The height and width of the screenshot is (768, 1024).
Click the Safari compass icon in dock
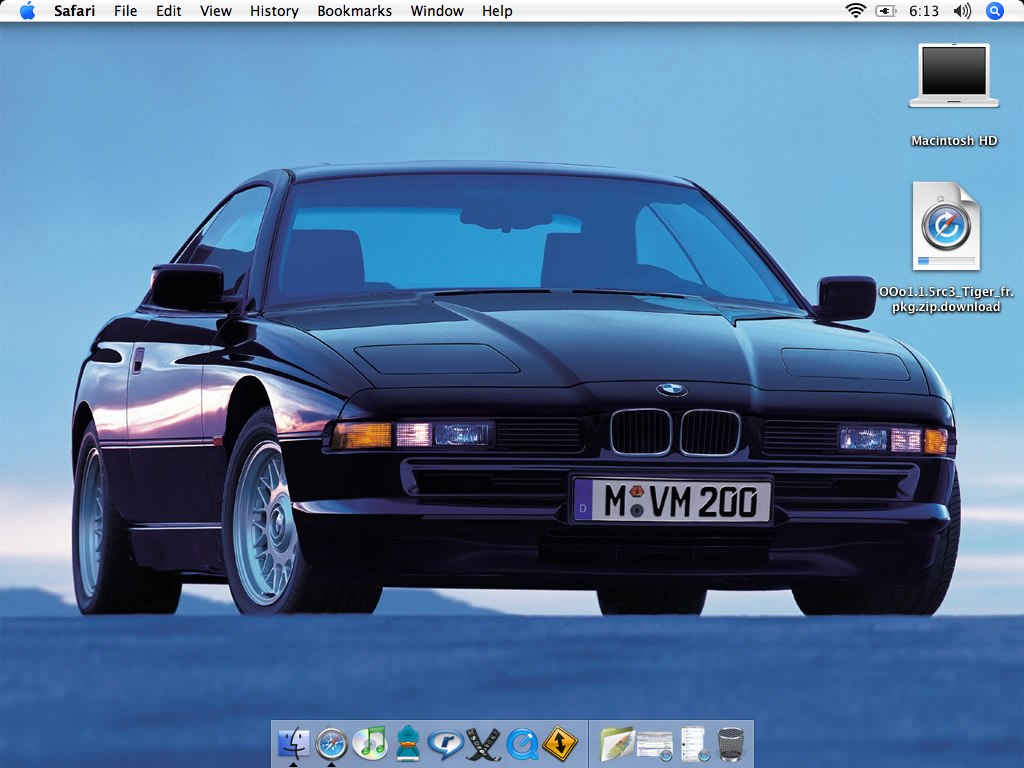click(332, 743)
